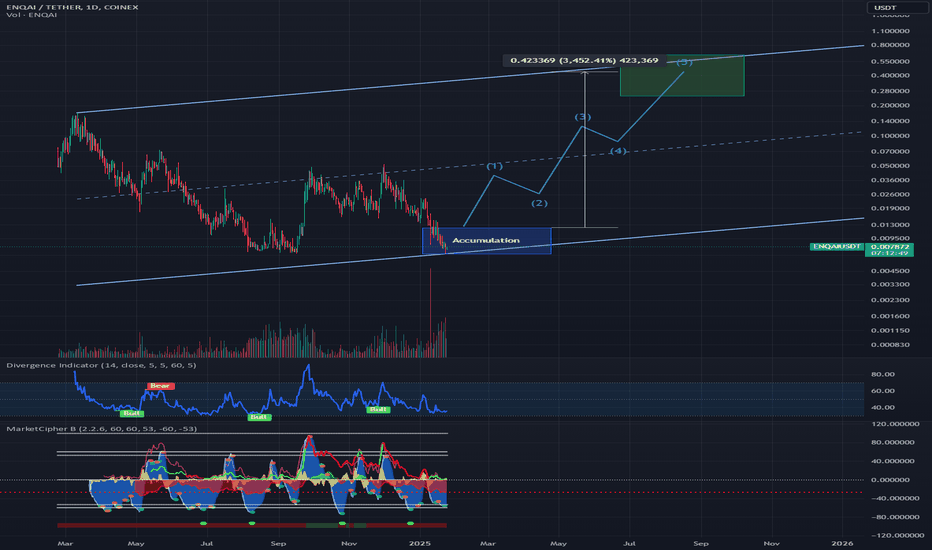Click the 0.003300 price axis level
This screenshot has width=932, height=550.
(890, 285)
